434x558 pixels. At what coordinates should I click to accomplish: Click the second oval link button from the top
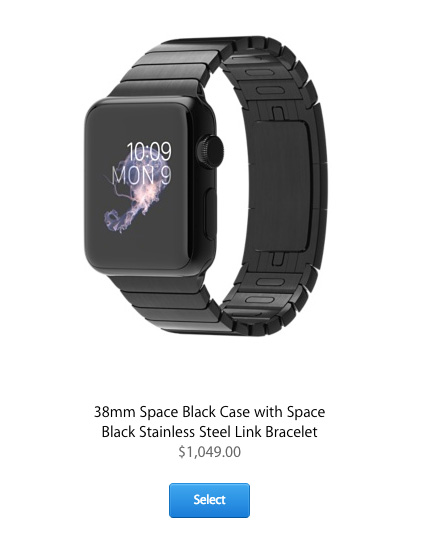pos(270,90)
